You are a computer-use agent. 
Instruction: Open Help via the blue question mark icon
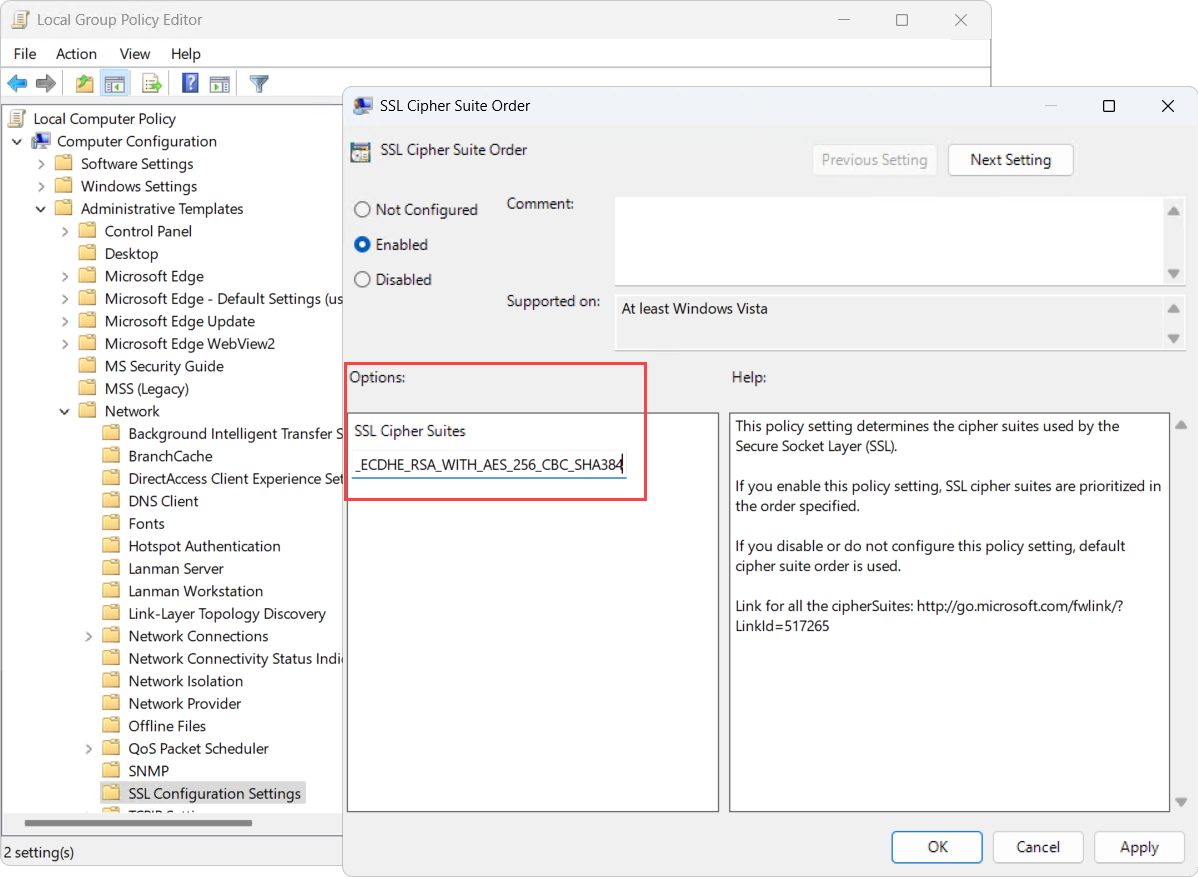(190, 84)
